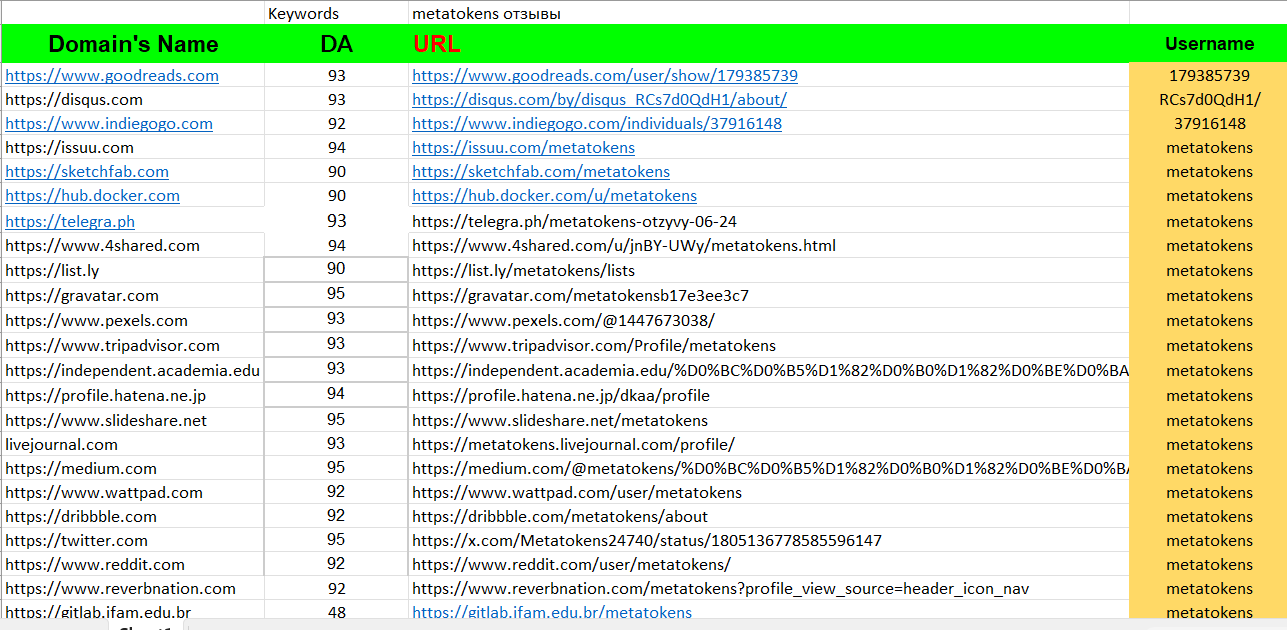Select the username cell 179385739
The image size is (1287, 630).
coord(1208,76)
